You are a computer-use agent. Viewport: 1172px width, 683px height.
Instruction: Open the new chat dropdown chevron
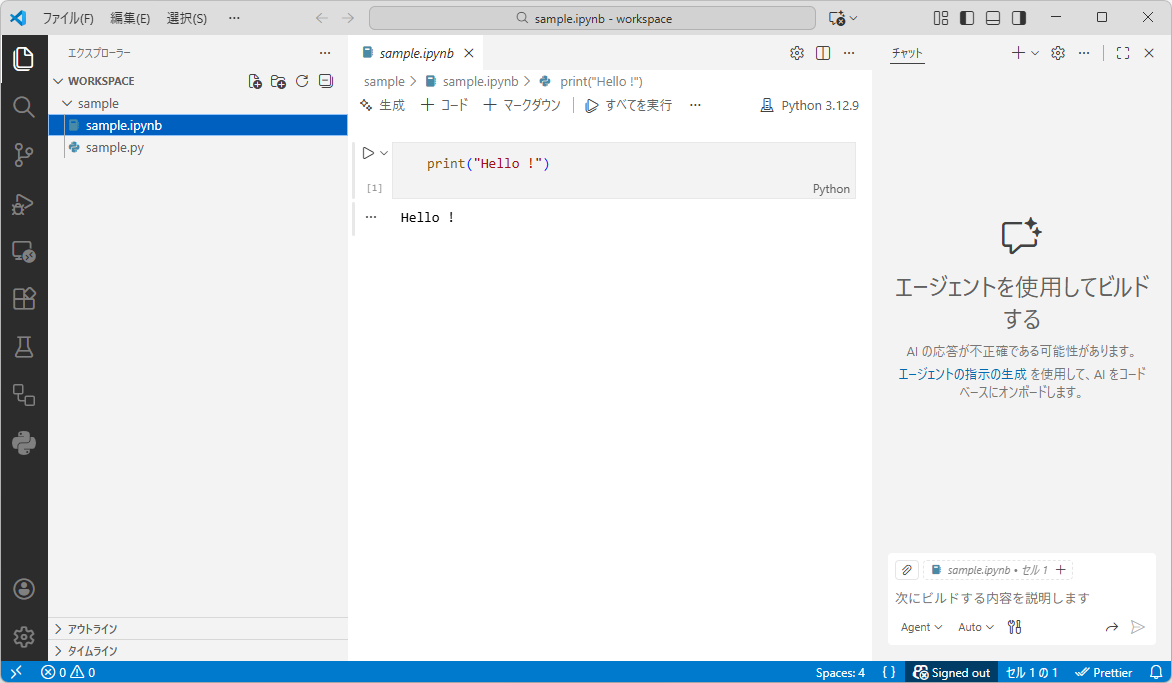(1035, 53)
